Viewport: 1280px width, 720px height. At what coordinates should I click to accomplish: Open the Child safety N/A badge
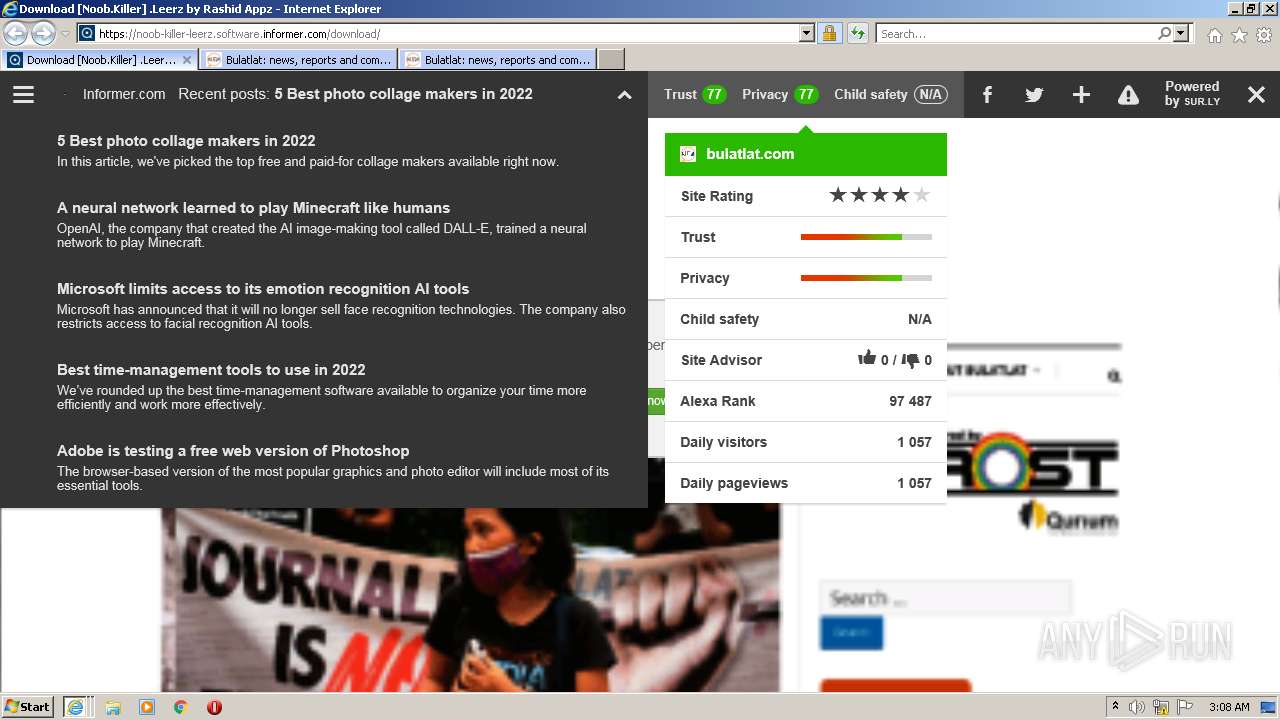(890, 94)
